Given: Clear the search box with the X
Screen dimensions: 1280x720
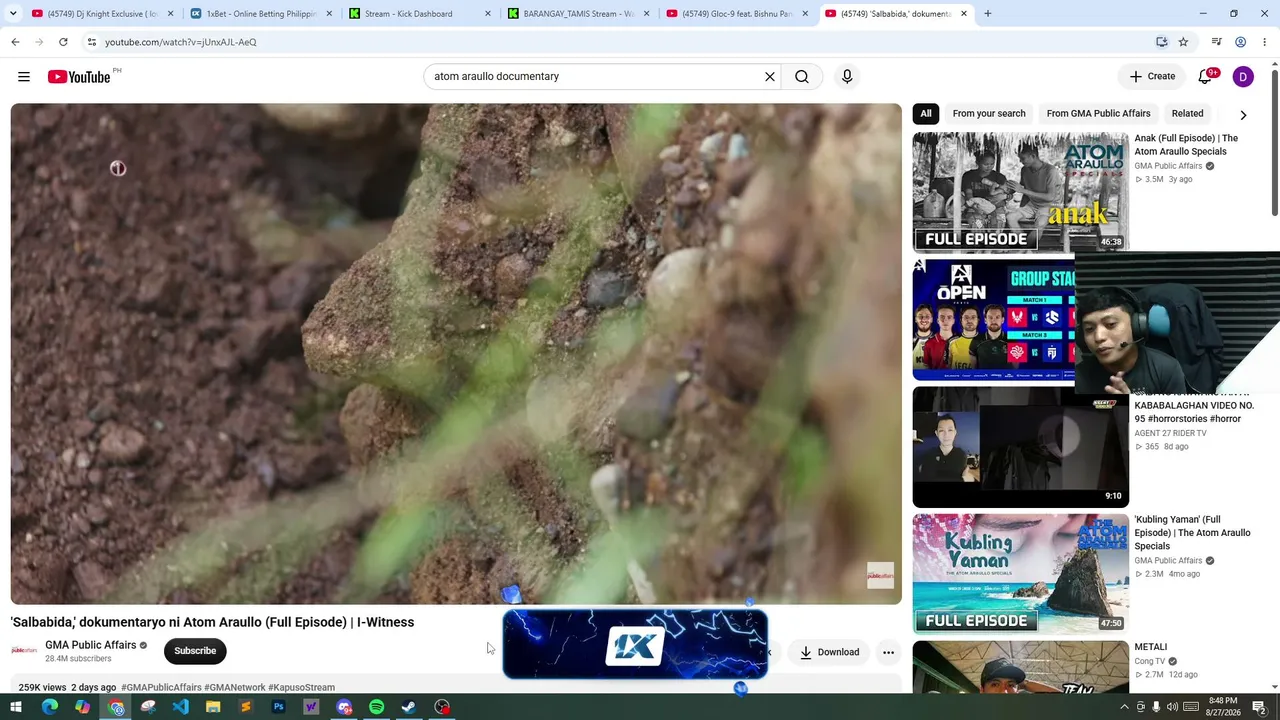Looking at the screenshot, I should pyautogui.click(x=770, y=77).
